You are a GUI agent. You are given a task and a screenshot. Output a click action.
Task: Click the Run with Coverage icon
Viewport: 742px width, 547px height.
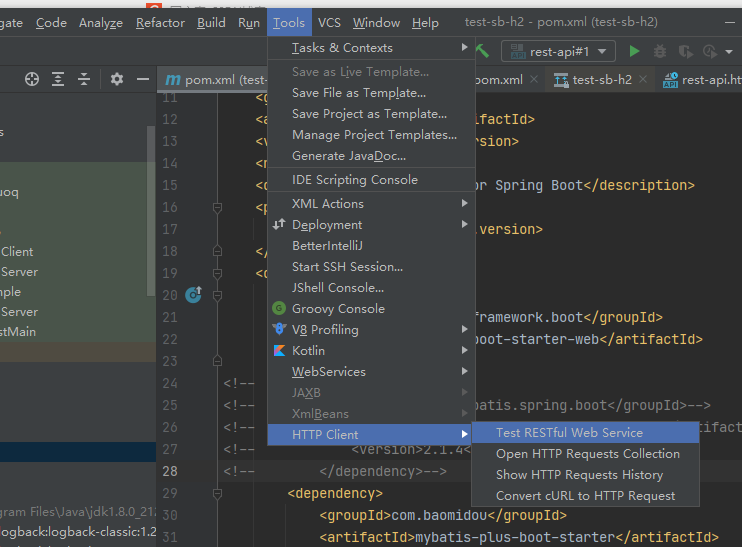coord(685,51)
